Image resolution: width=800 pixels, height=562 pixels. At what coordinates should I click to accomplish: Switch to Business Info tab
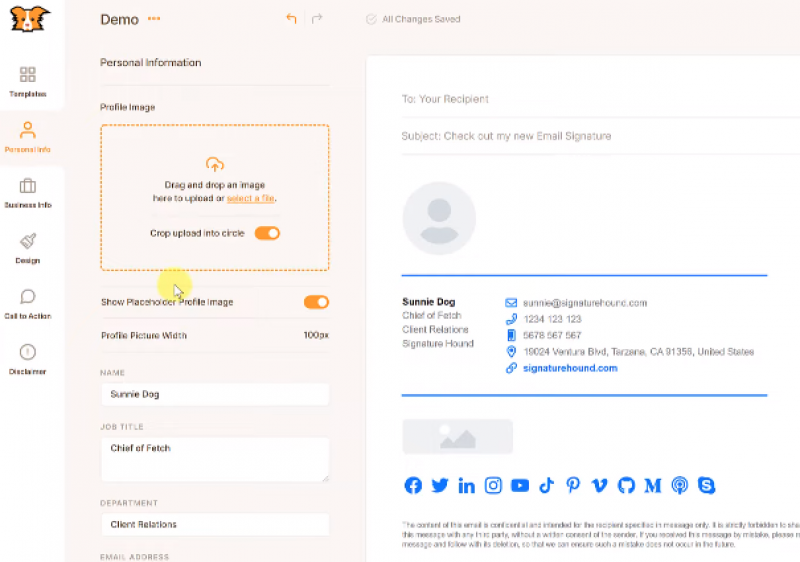pos(28,192)
